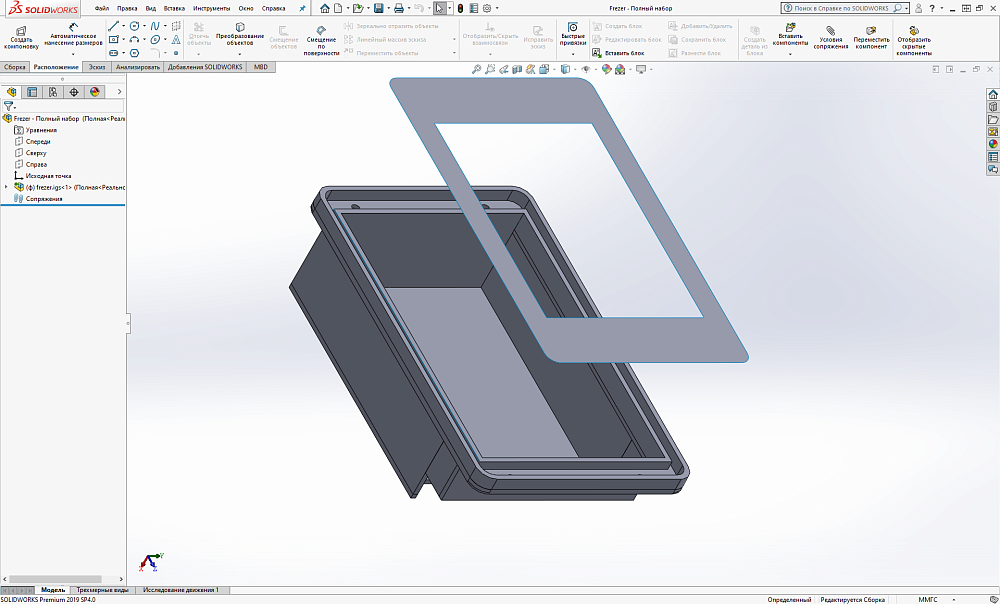The image size is (1000, 604).
Task: Click Создать компоновку tool
Action: click(x=21, y=38)
